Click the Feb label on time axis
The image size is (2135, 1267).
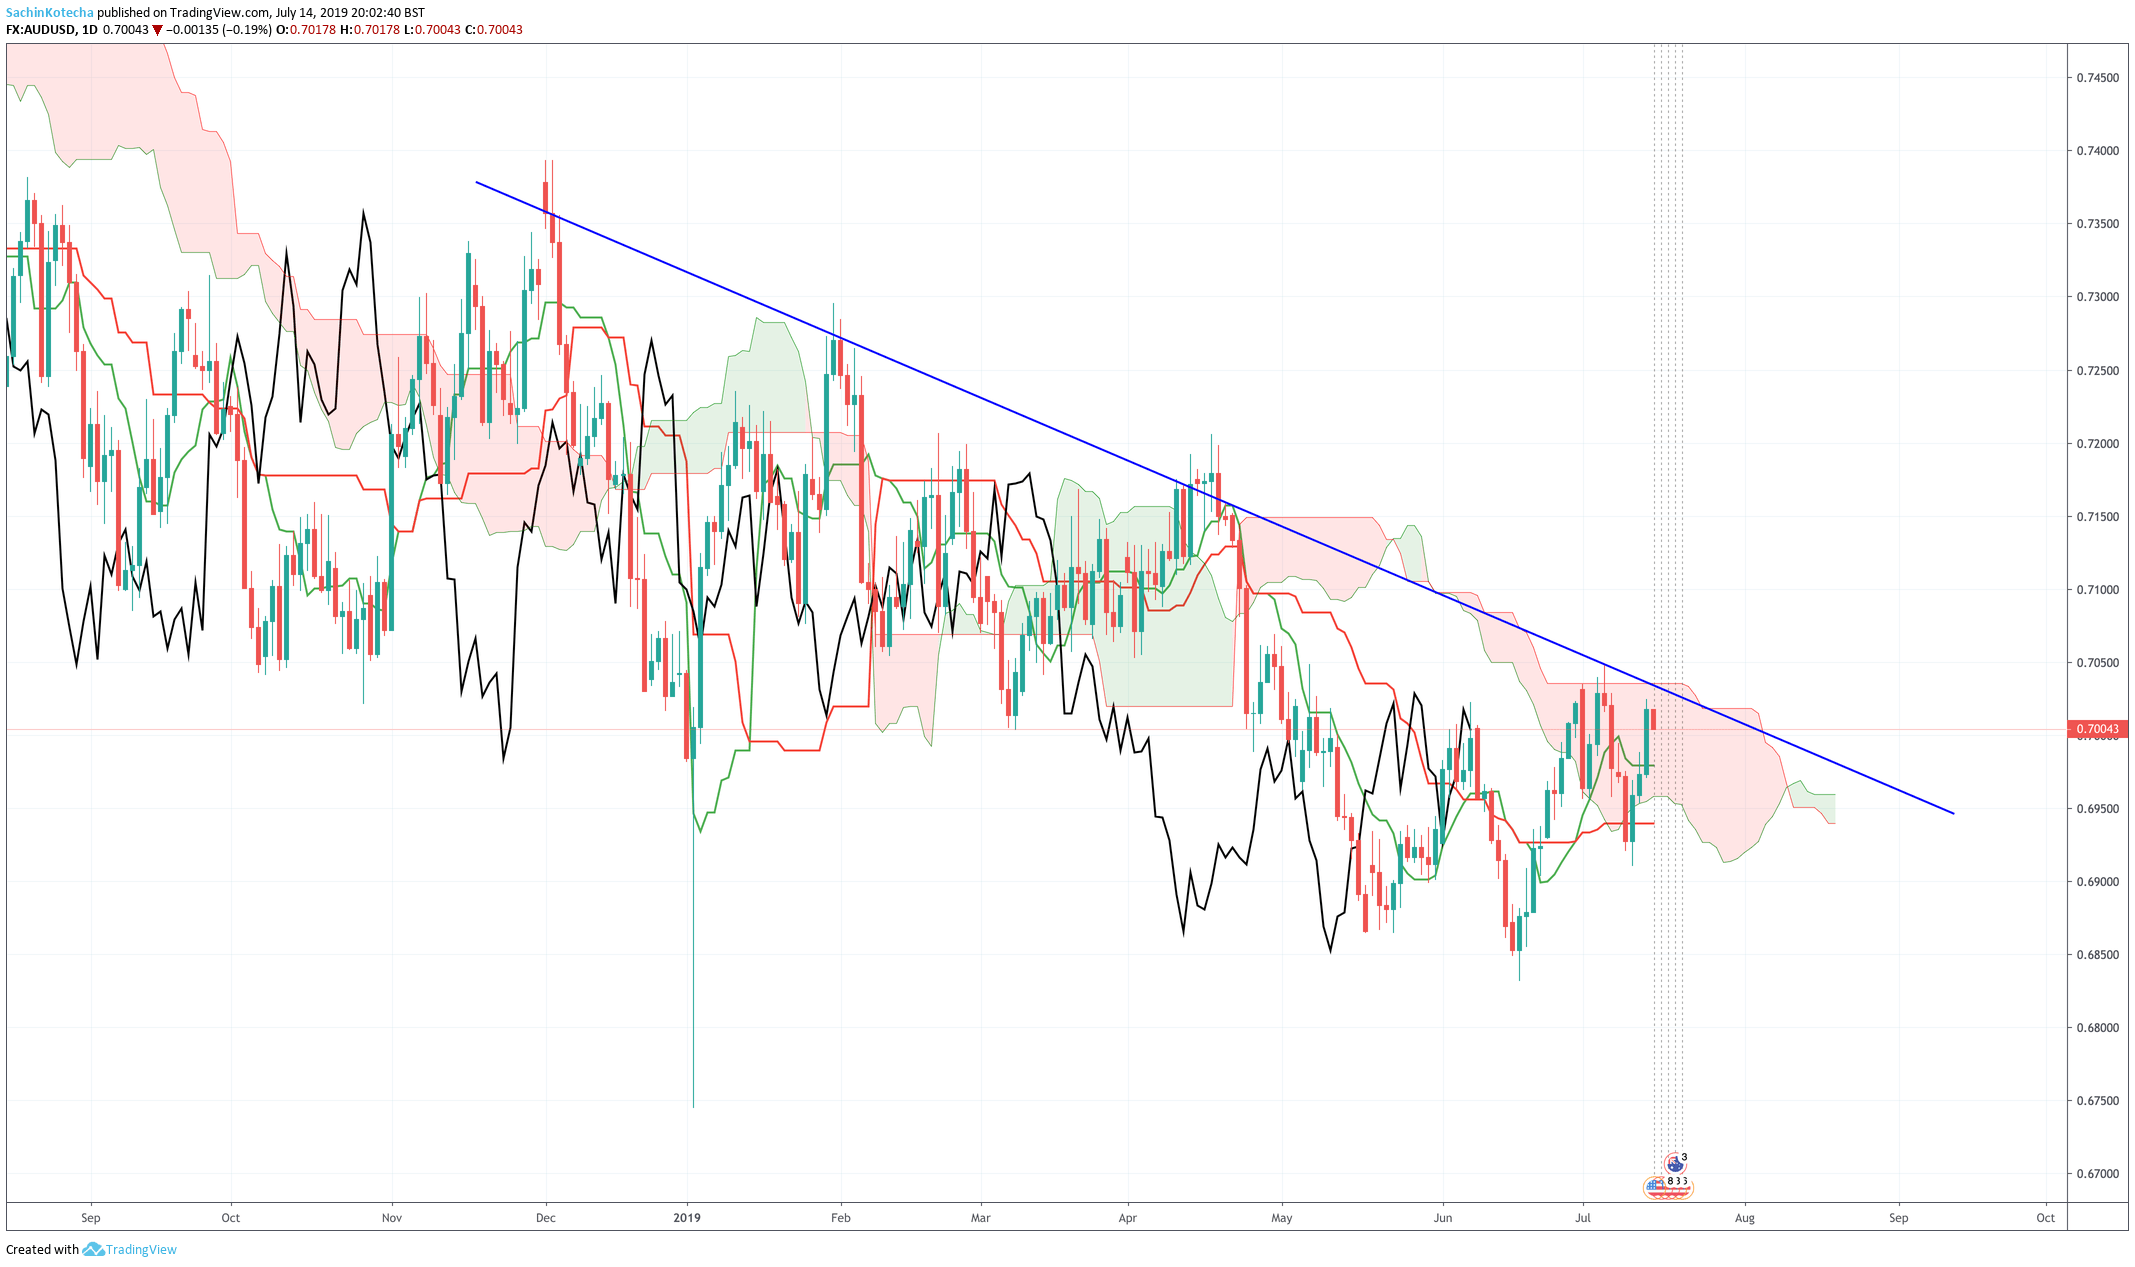[841, 1218]
